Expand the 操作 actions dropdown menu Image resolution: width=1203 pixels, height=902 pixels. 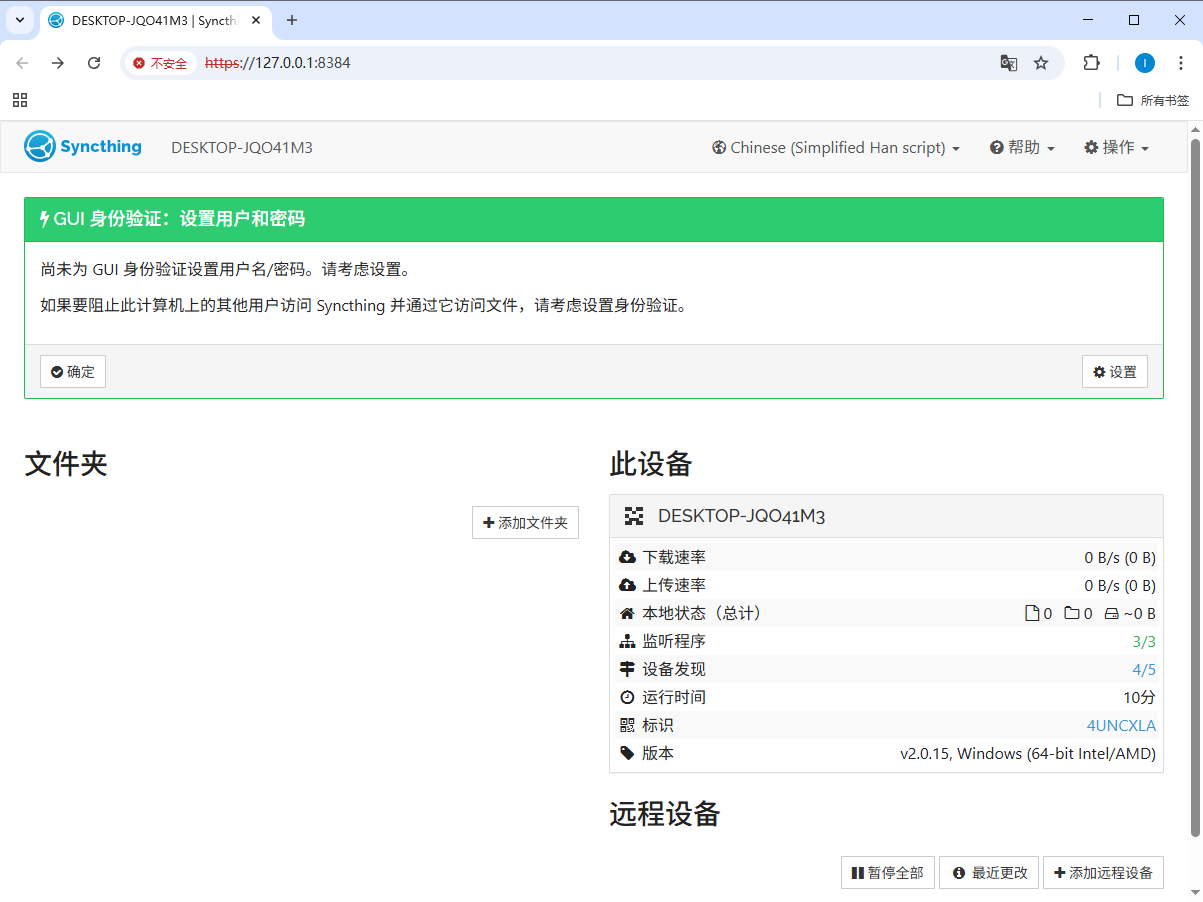point(1116,147)
